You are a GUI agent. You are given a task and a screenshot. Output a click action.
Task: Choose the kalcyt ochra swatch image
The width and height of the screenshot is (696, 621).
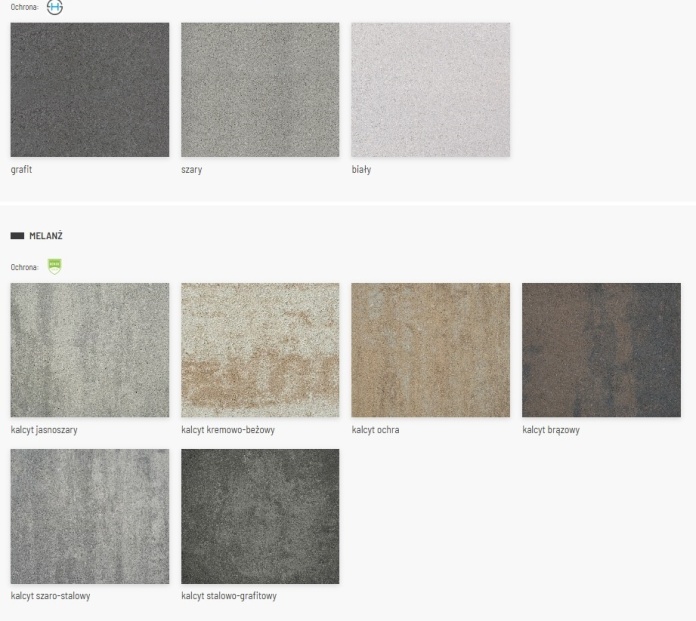[x=430, y=350]
